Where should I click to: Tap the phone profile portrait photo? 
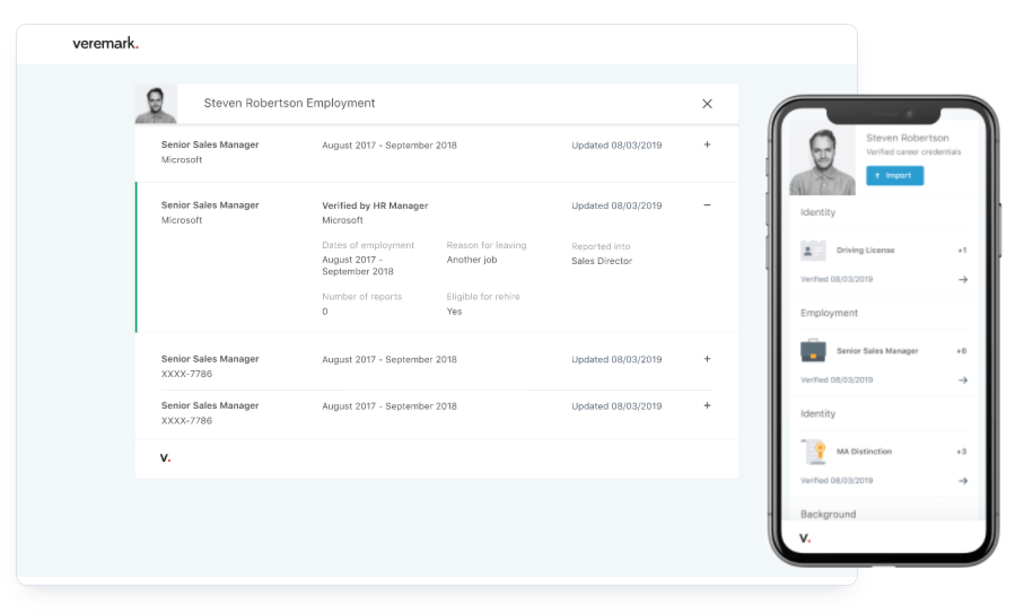coord(822,161)
